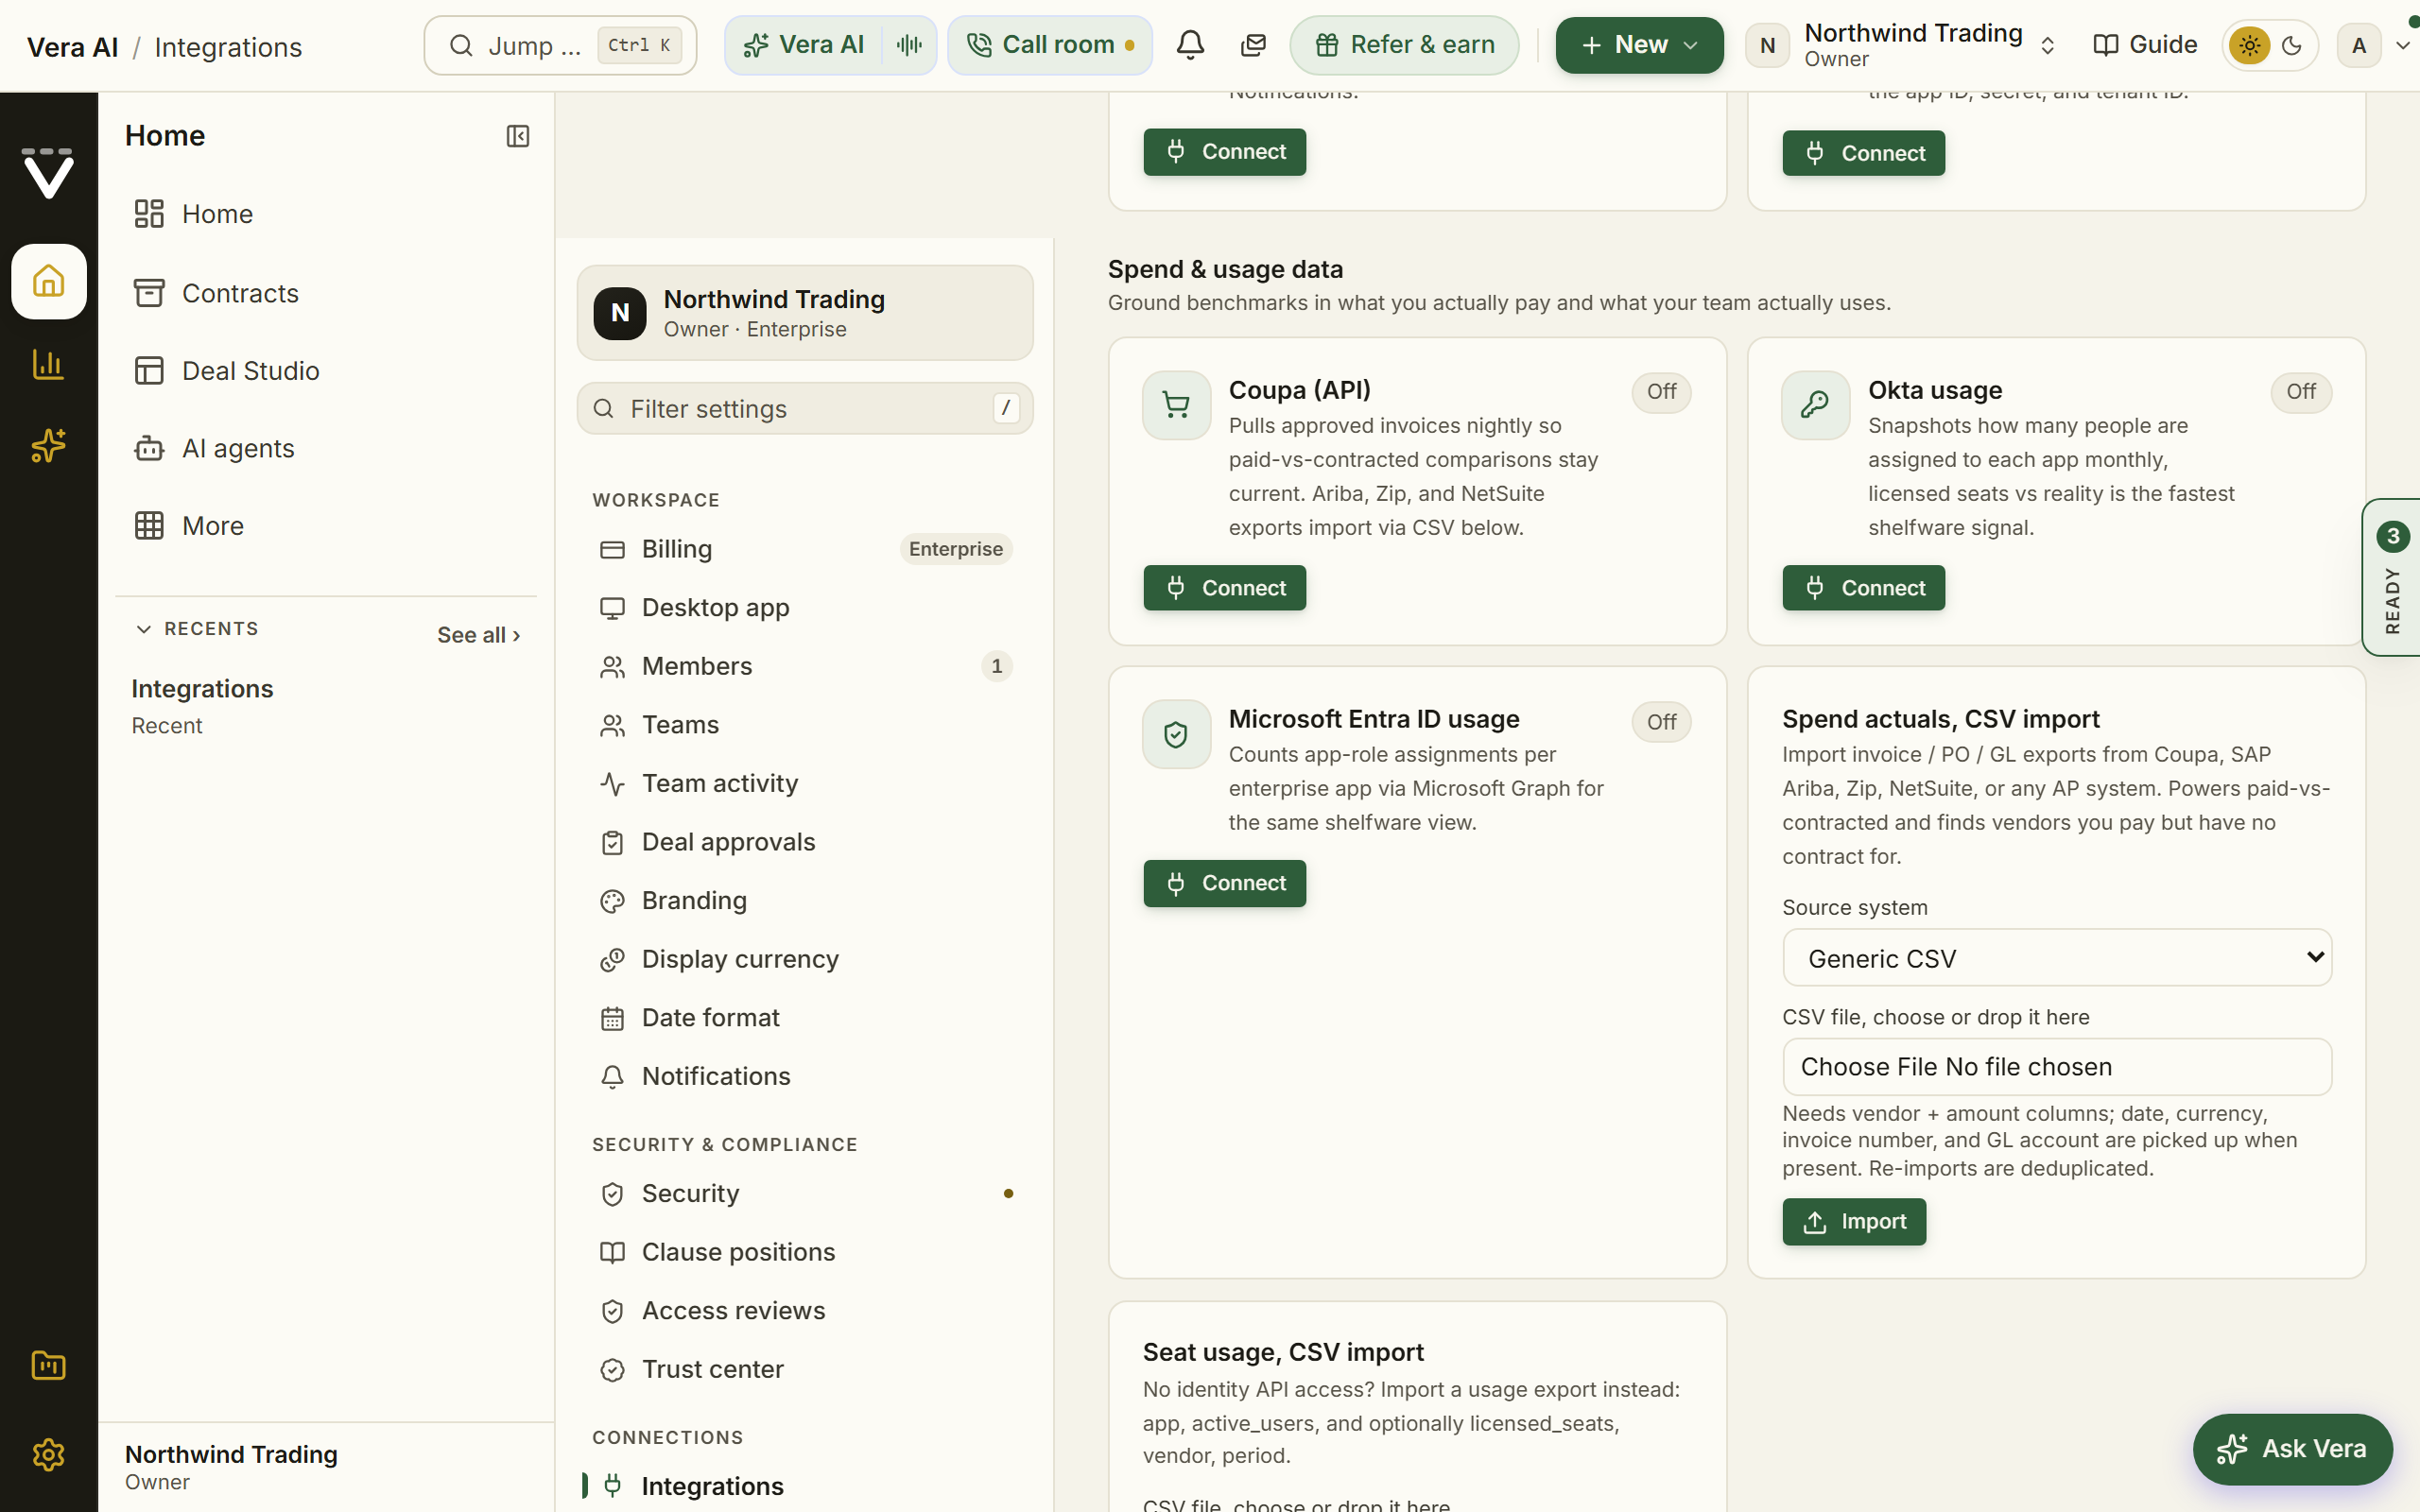Open the Guide

point(2144,45)
